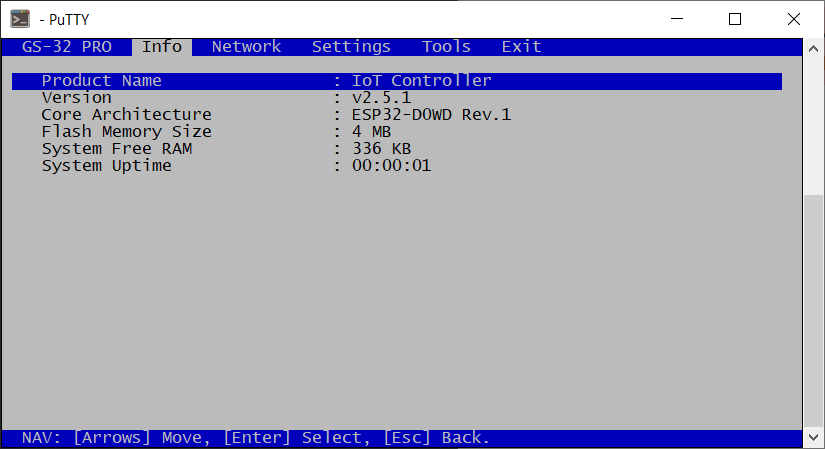Maximize the PuTTY window
This screenshot has height=449, width=825.
(735, 19)
